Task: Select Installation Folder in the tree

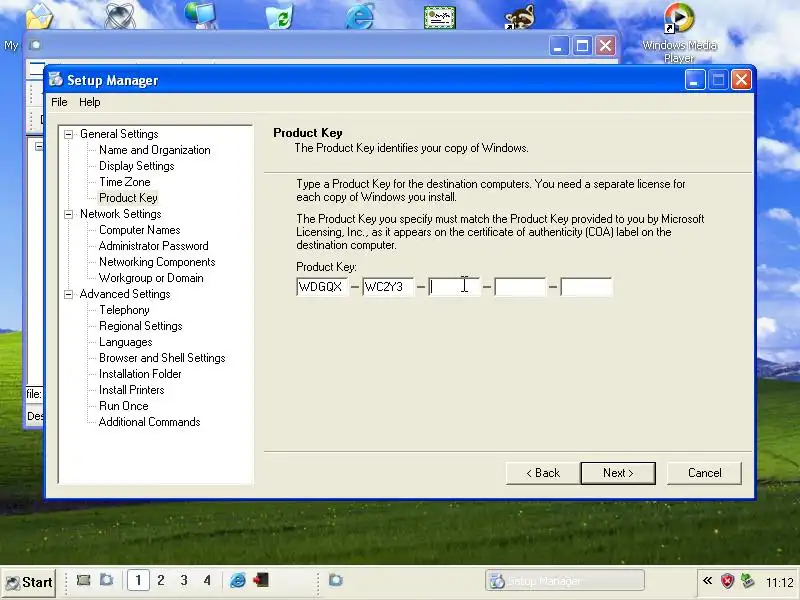Action: (x=140, y=374)
